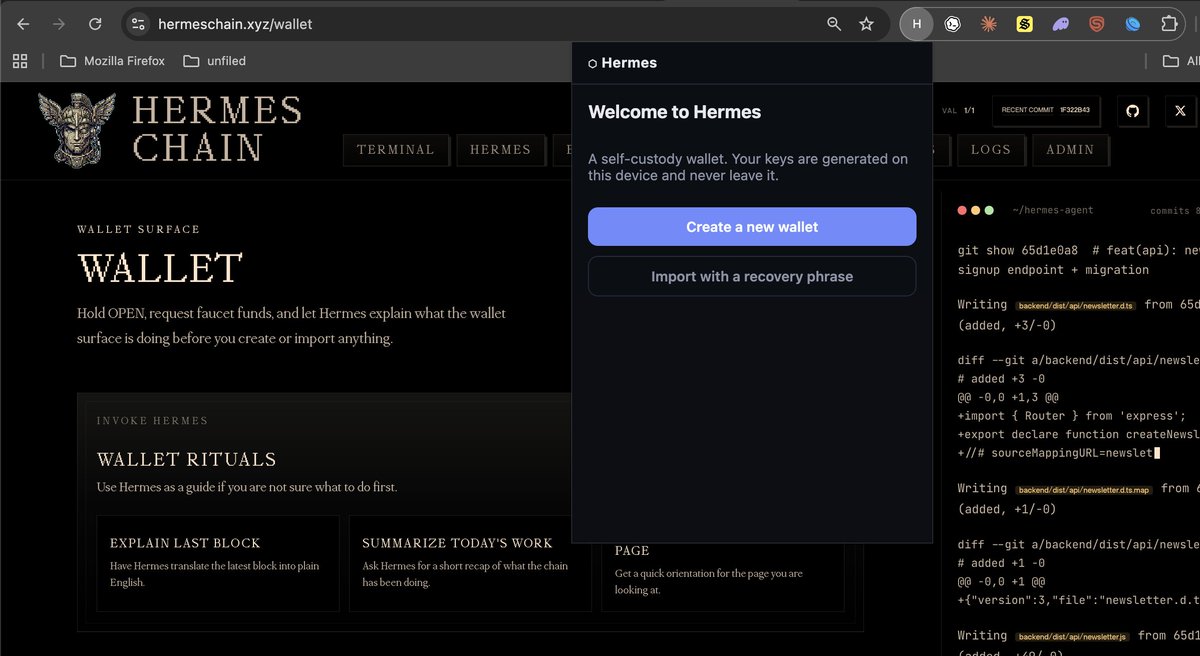The height and width of the screenshot is (656, 1200).
Task: Click the 'Welcome to Hermes' popup heading
Action: 675,112
